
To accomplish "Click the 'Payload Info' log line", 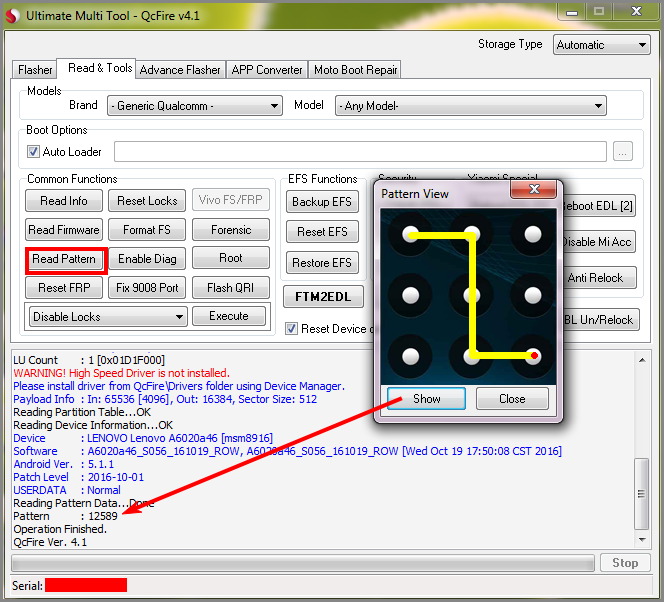I will tap(165, 399).
